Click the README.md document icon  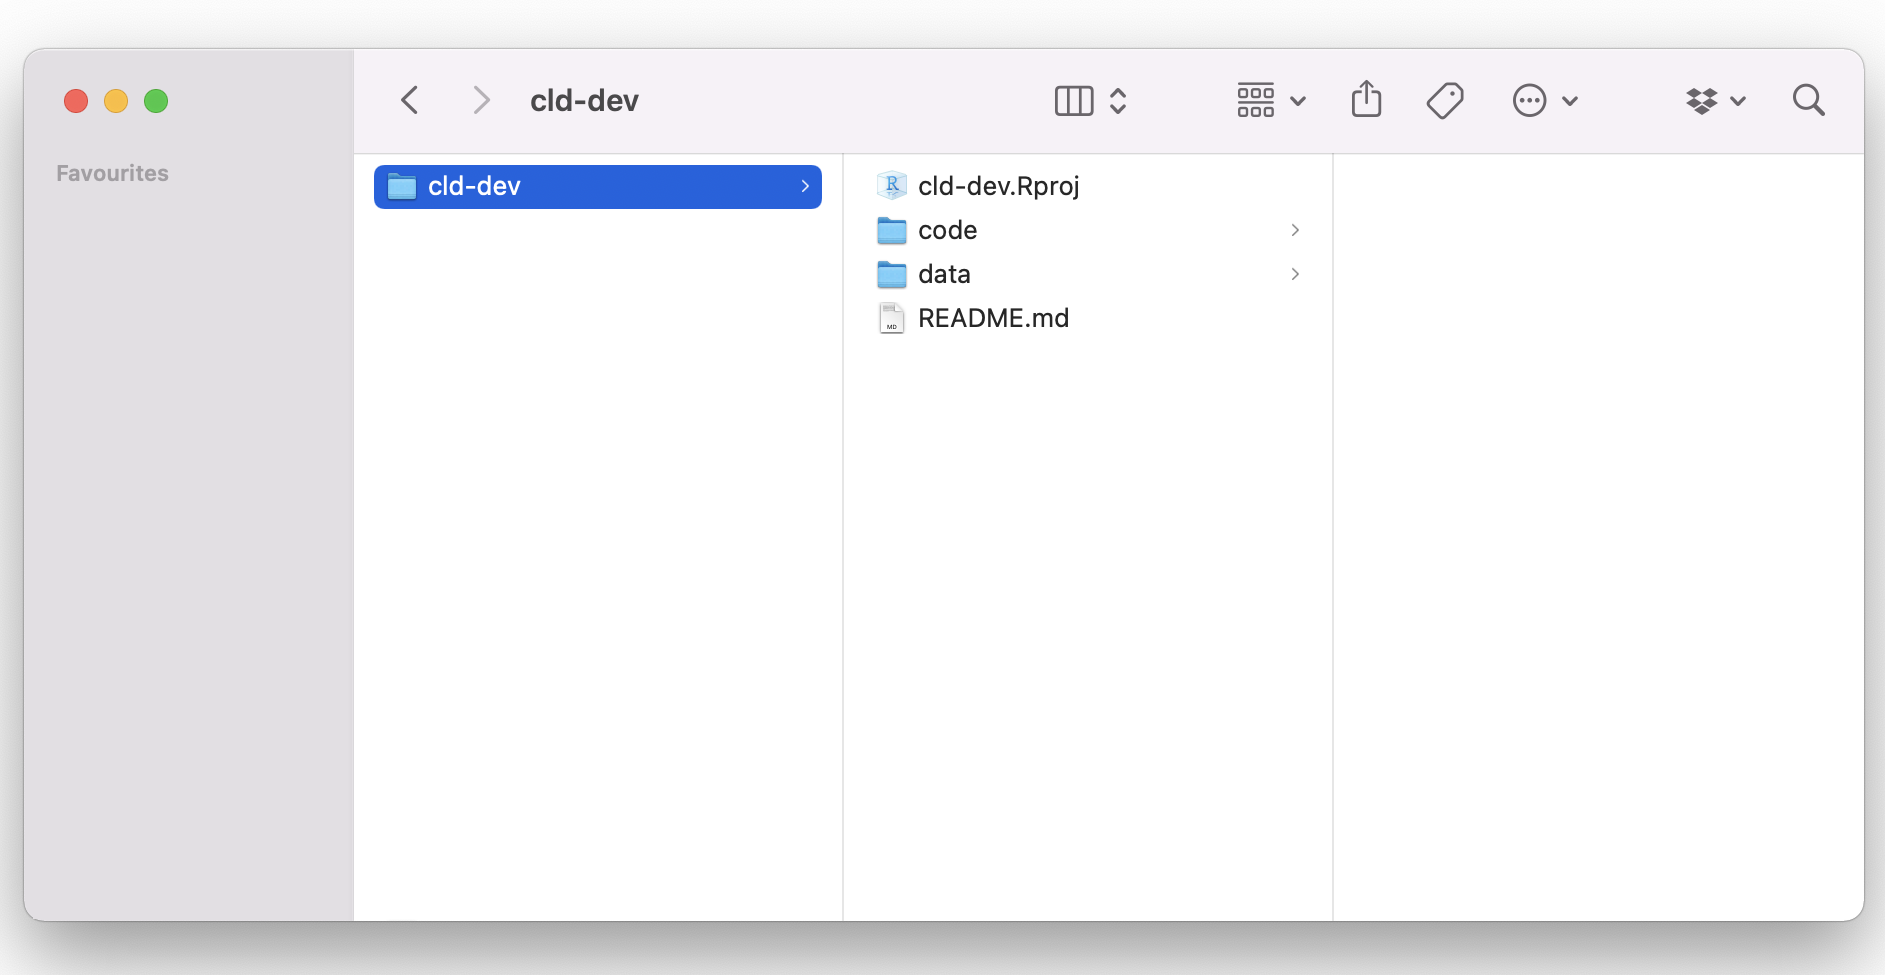tap(890, 318)
